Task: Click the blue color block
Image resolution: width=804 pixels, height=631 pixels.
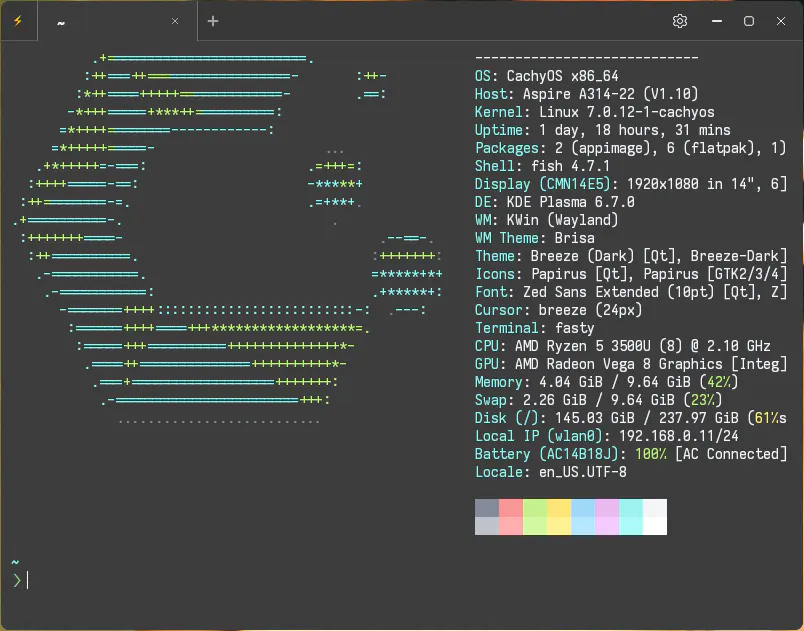Action: point(583,517)
